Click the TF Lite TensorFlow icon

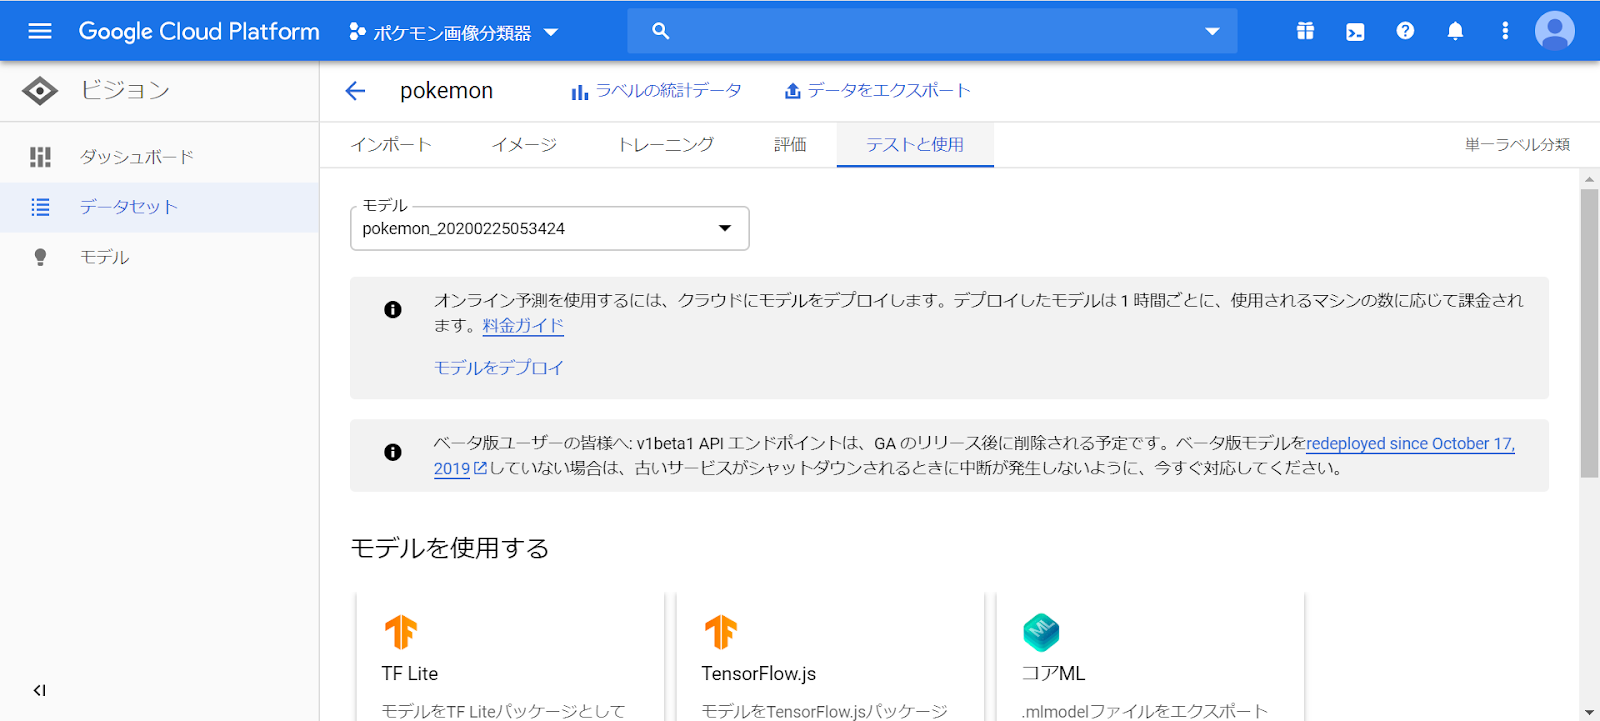(401, 632)
